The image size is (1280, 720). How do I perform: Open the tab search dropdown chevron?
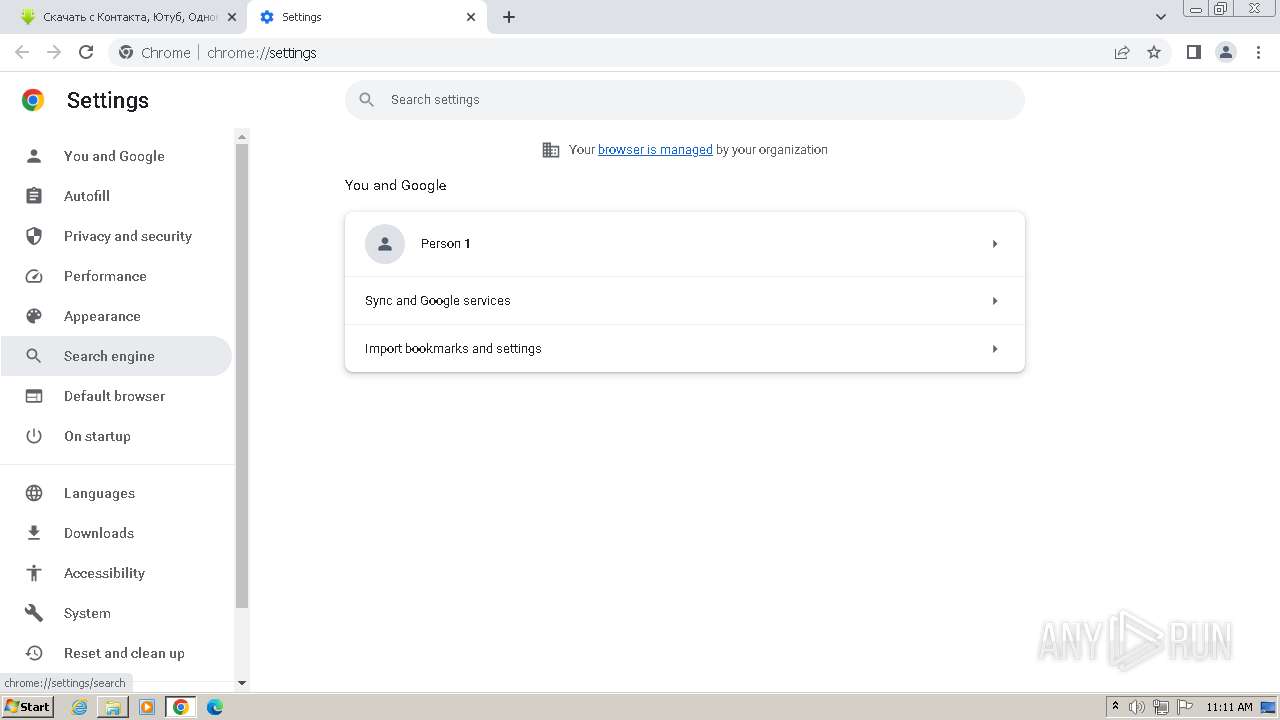[x=1161, y=17]
